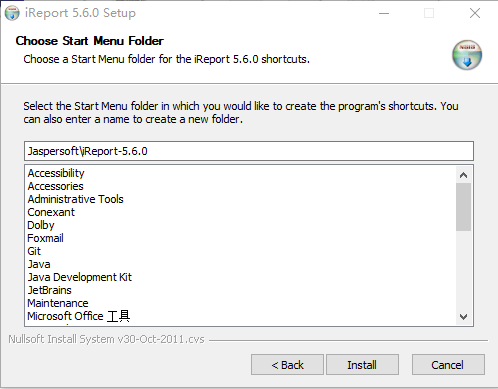498x389 pixels.
Task: Click the scrollbar up arrow in folder list
Action: 463,175
